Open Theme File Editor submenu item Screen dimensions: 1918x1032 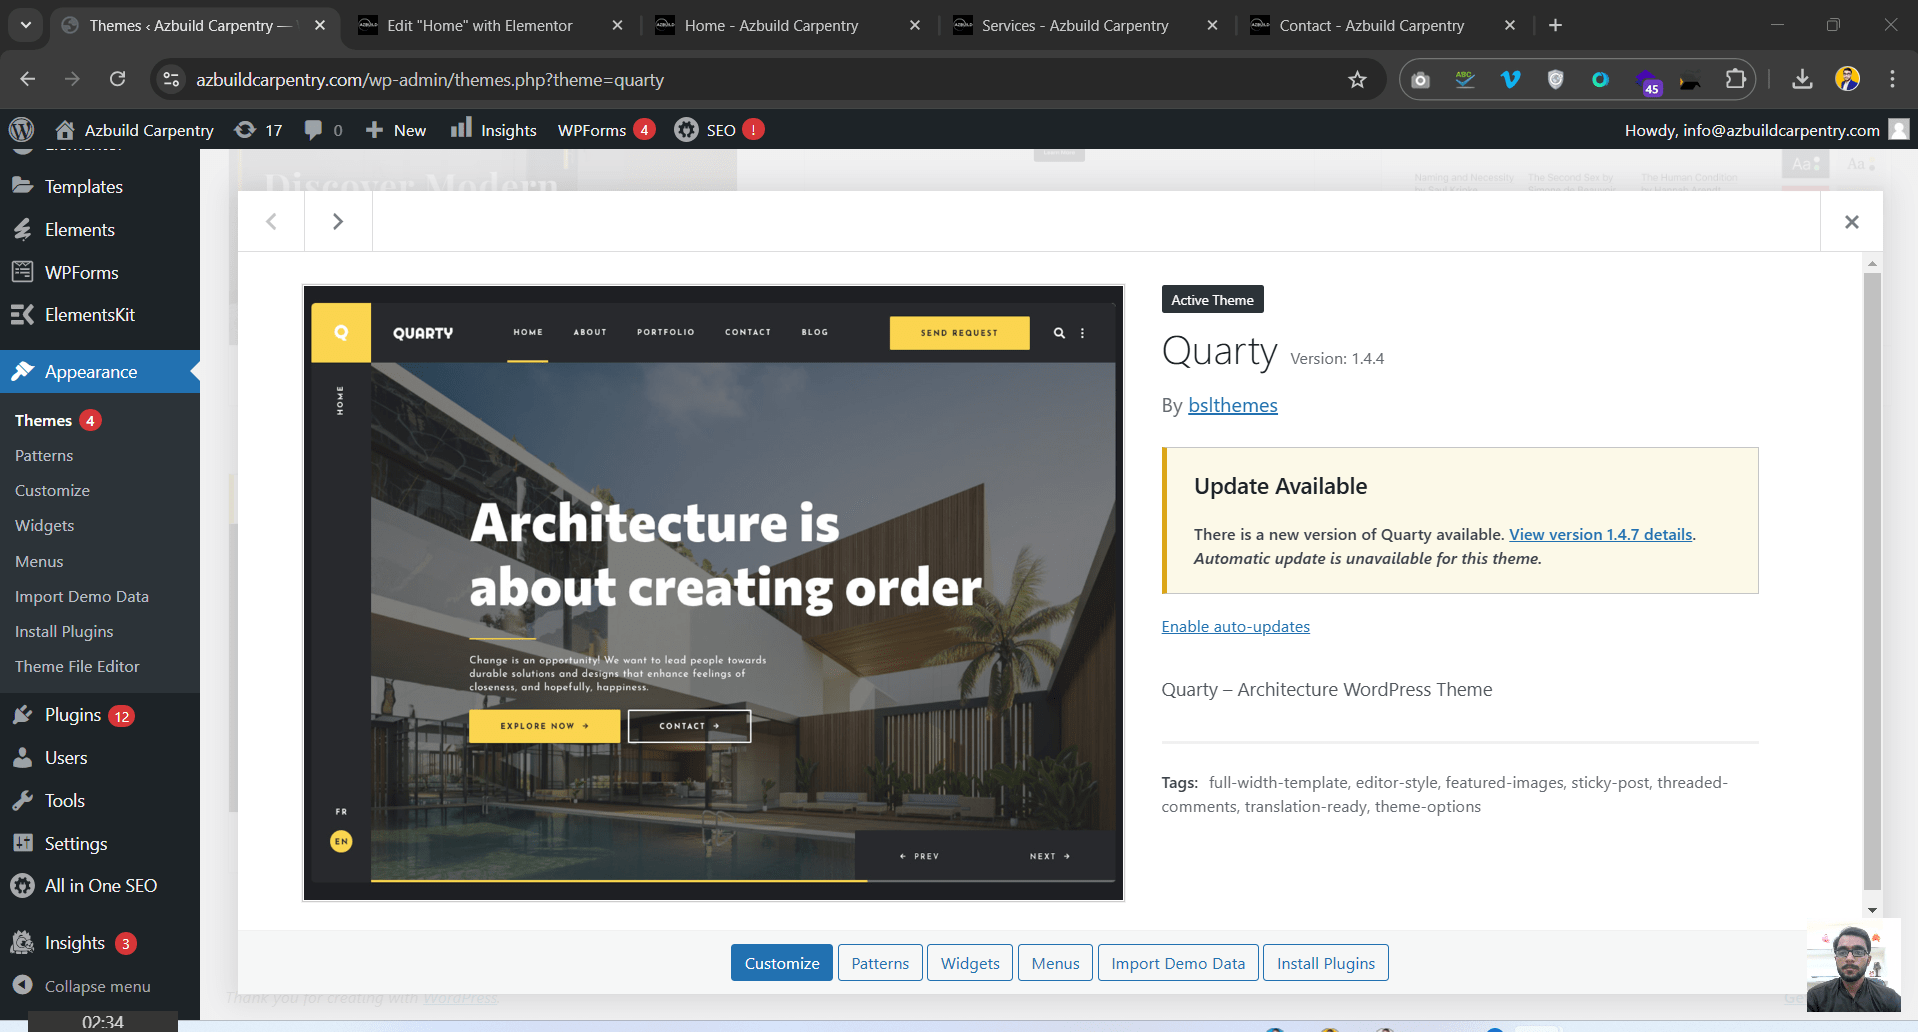tap(77, 667)
